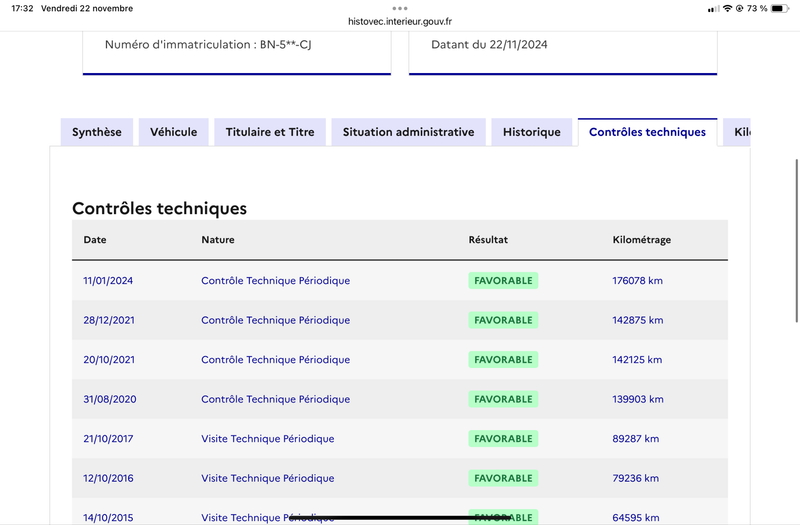Screen dimensions: 800x525
Task: Click Contrôle Technique Périodique in 28/12/2021 row
Action: pyautogui.click(x=276, y=320)
